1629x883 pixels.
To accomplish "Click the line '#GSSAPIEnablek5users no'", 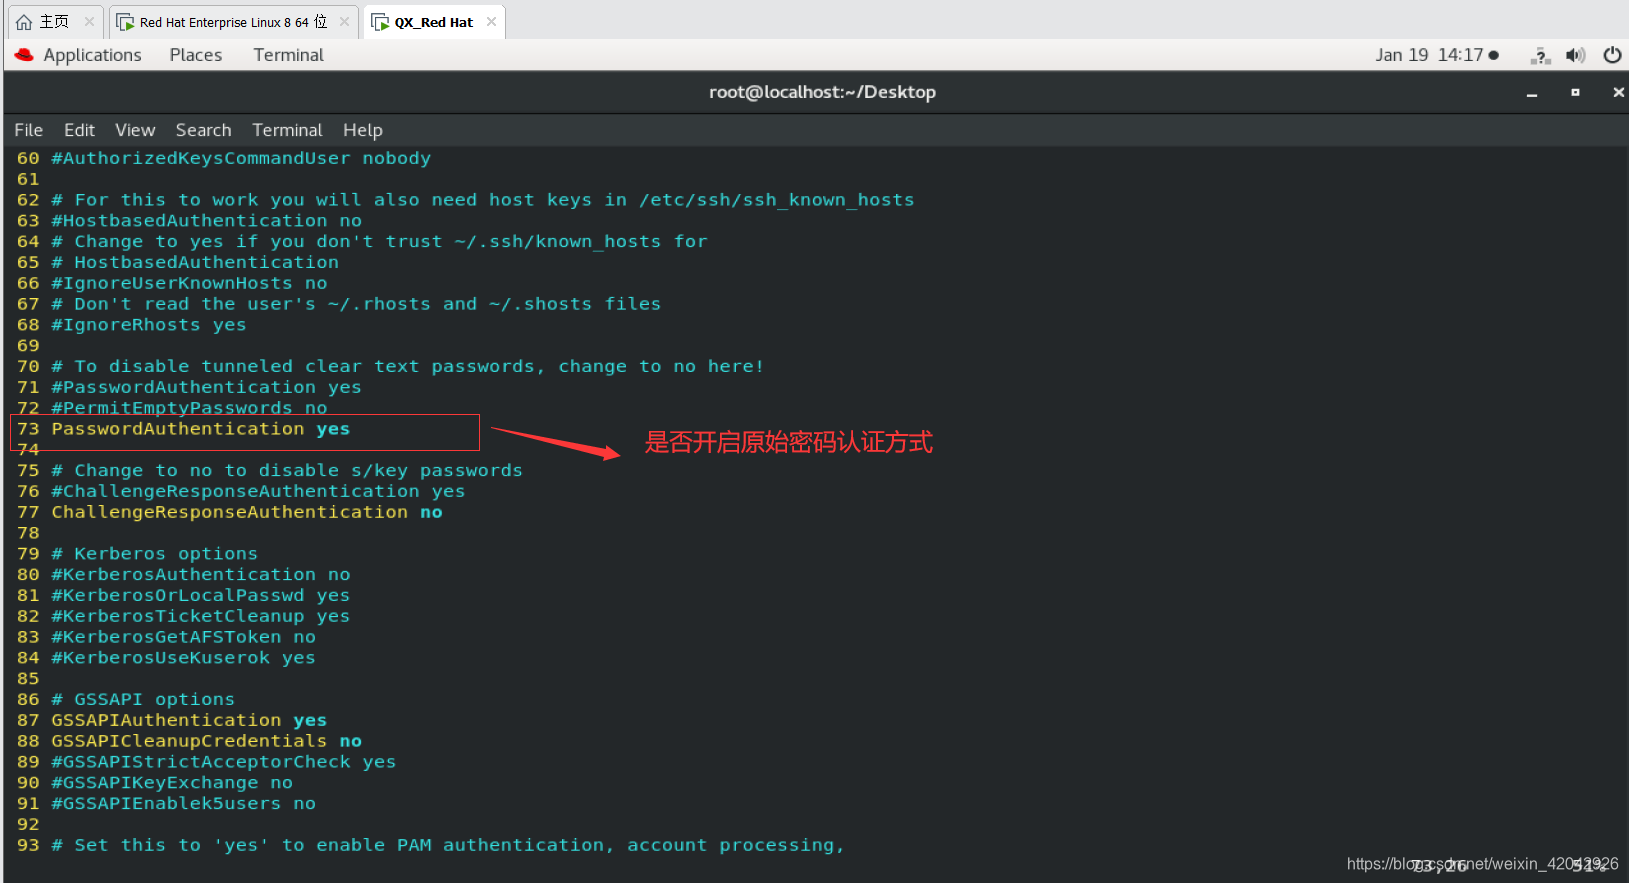I will [184, 804].
